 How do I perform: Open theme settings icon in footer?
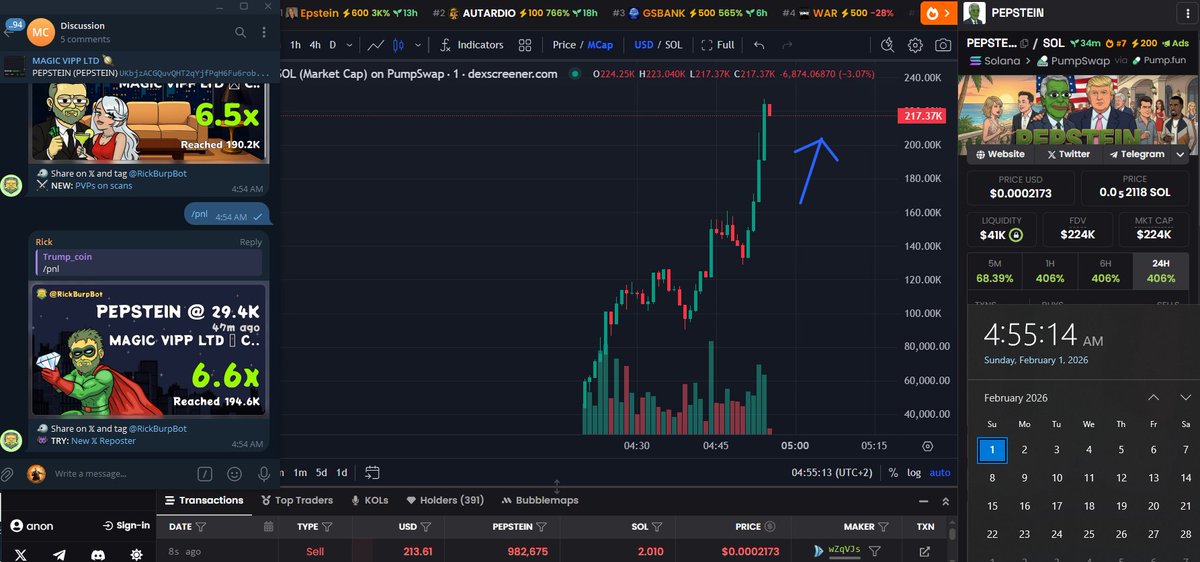click(136, 554)
